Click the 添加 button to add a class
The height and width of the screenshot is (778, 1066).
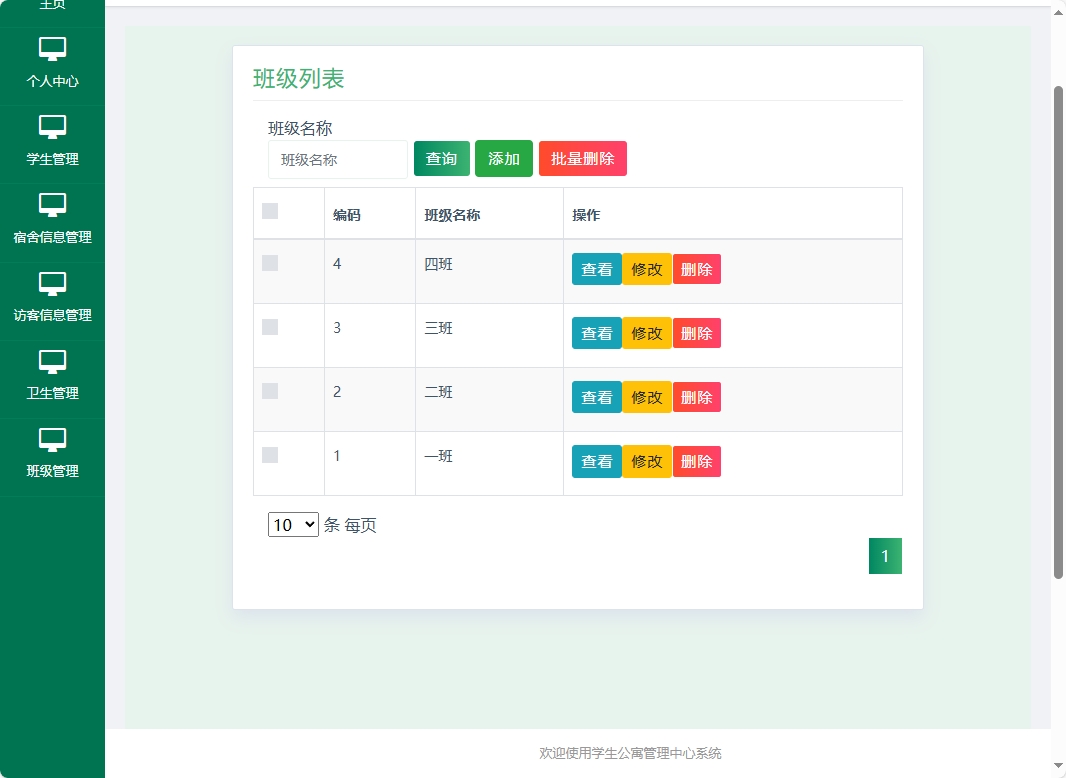click(504, 158)
